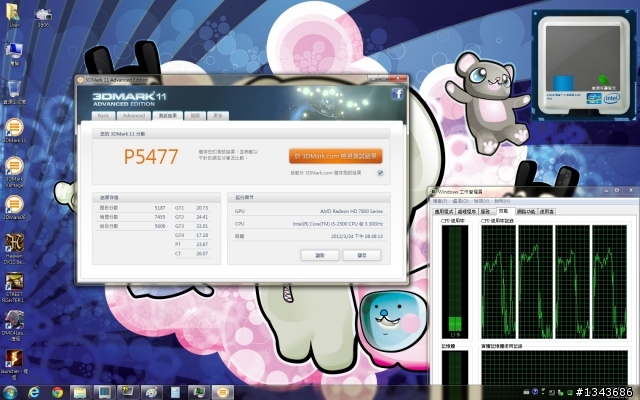Image resolution: width=640 pixels, height=400 pixels.
Task: Open the View menu in Task Manager
Action: (481, 201)
